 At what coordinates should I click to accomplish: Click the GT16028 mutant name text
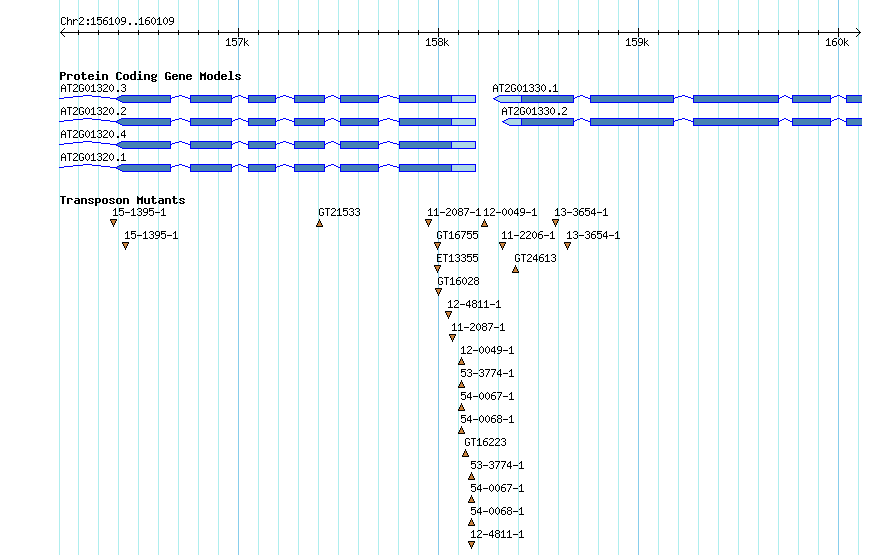click(459, 281)
